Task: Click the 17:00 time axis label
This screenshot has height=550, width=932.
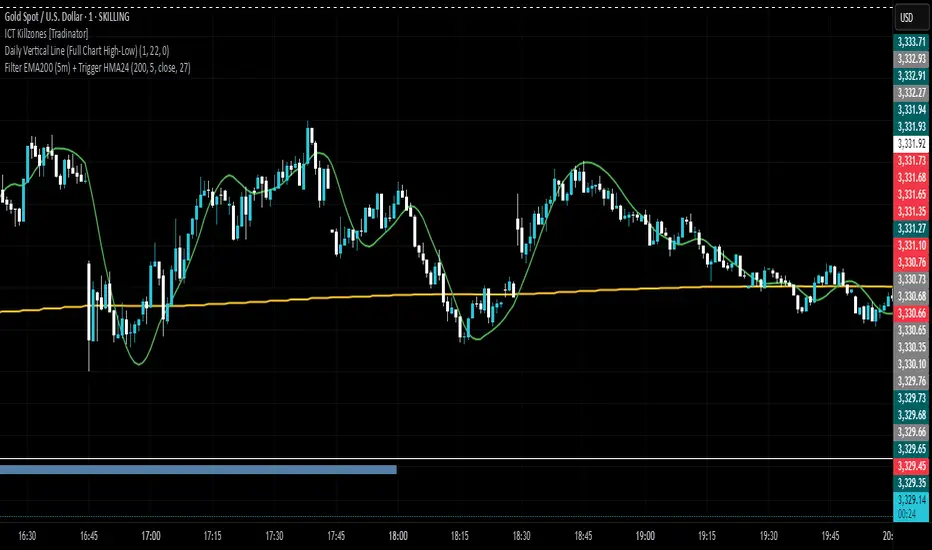Action: point(150,536)
